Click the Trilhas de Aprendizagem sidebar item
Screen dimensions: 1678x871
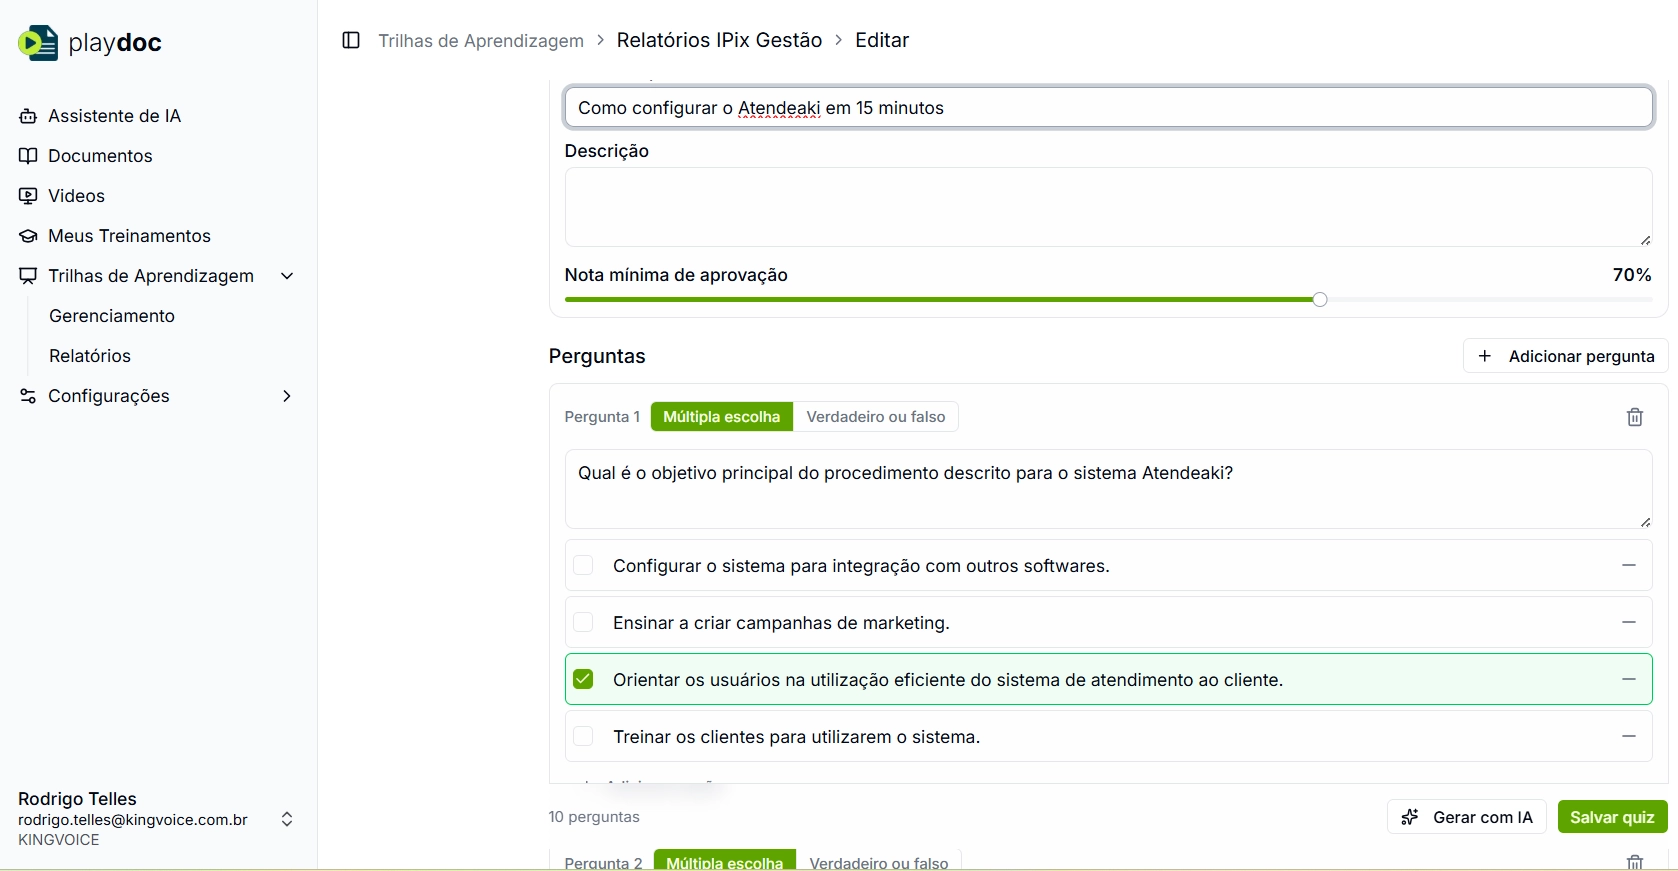151,276
